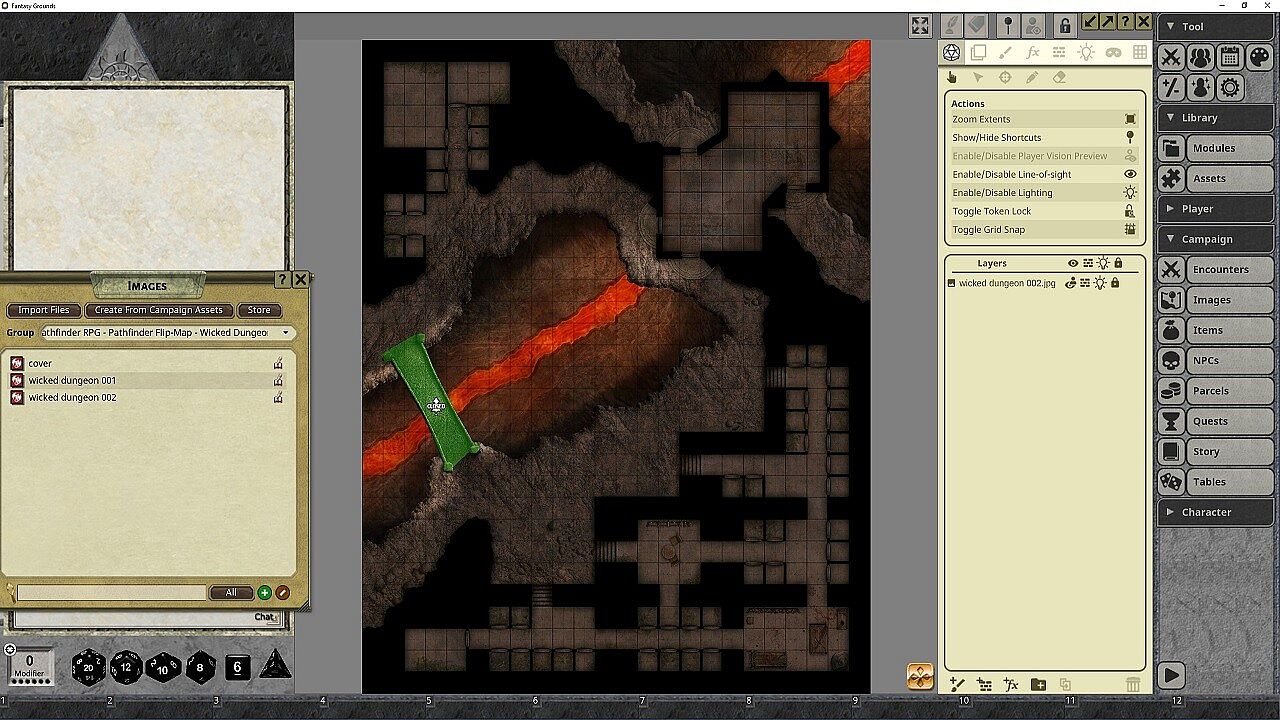
Task: Expand the Player sidebar section
Action: [1215, 208]
